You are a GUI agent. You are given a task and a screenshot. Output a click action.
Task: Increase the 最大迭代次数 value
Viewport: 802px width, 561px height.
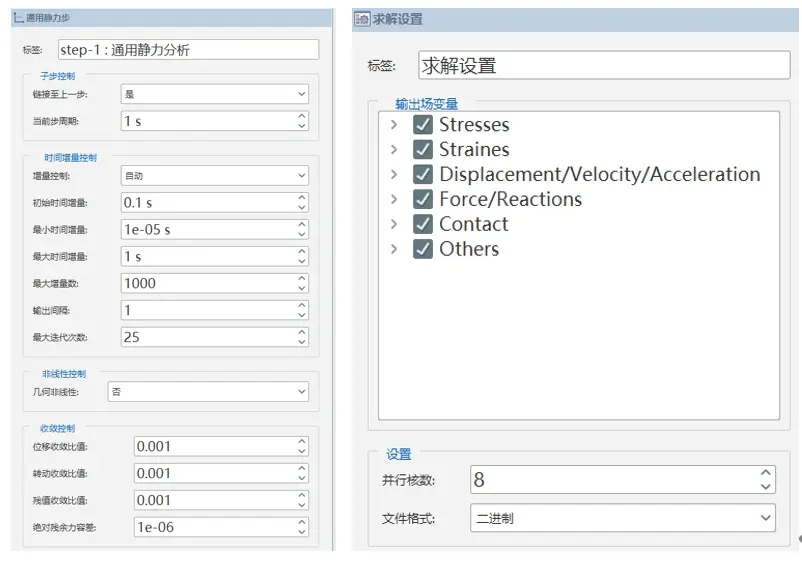[302, 332]
